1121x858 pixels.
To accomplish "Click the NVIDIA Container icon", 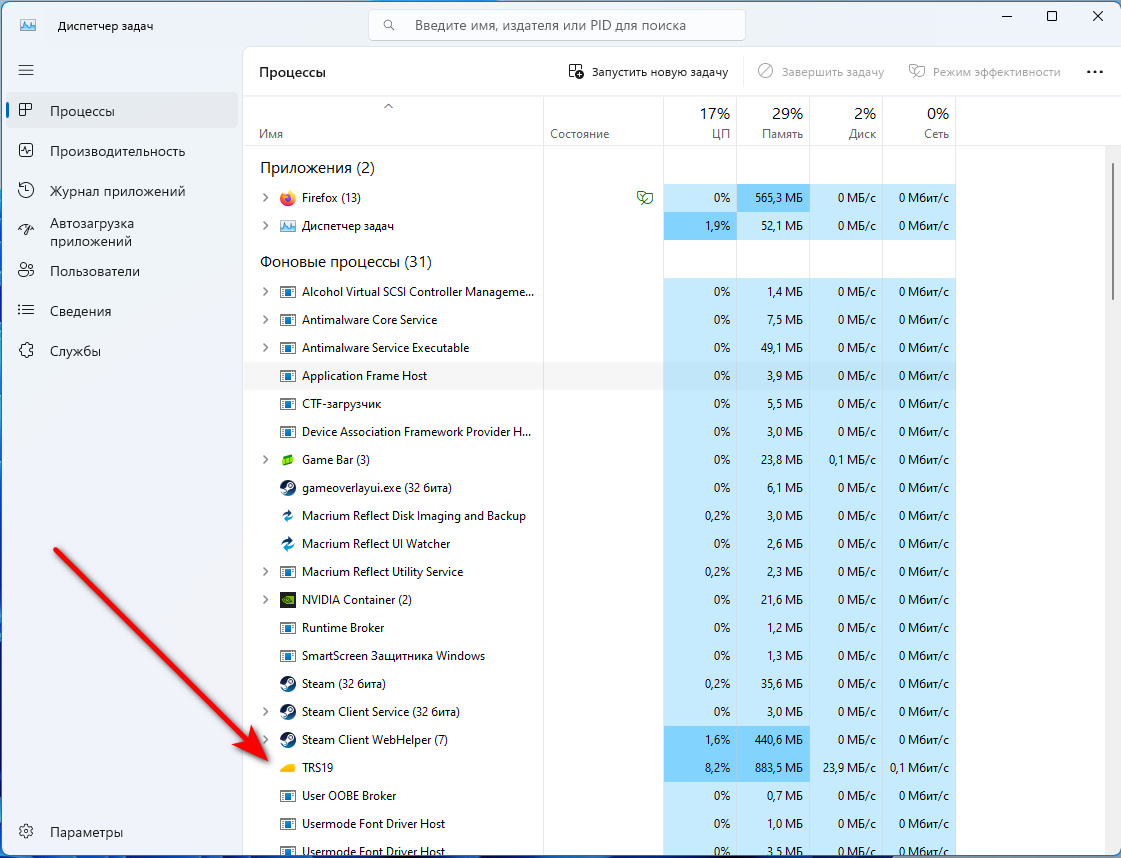I will click(287, 600).
